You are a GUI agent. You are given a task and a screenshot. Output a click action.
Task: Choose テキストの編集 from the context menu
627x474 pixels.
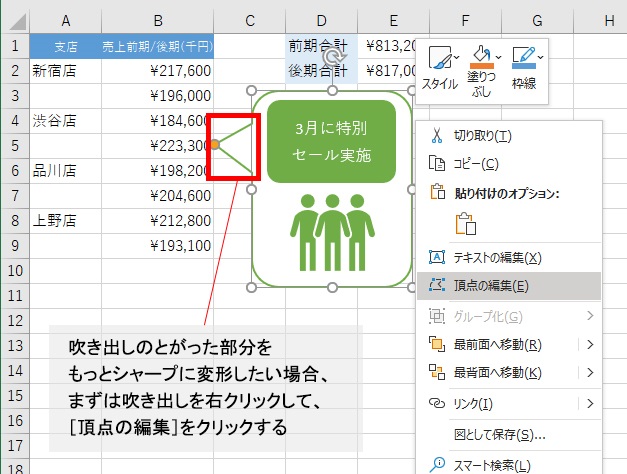tap(497, 257)
